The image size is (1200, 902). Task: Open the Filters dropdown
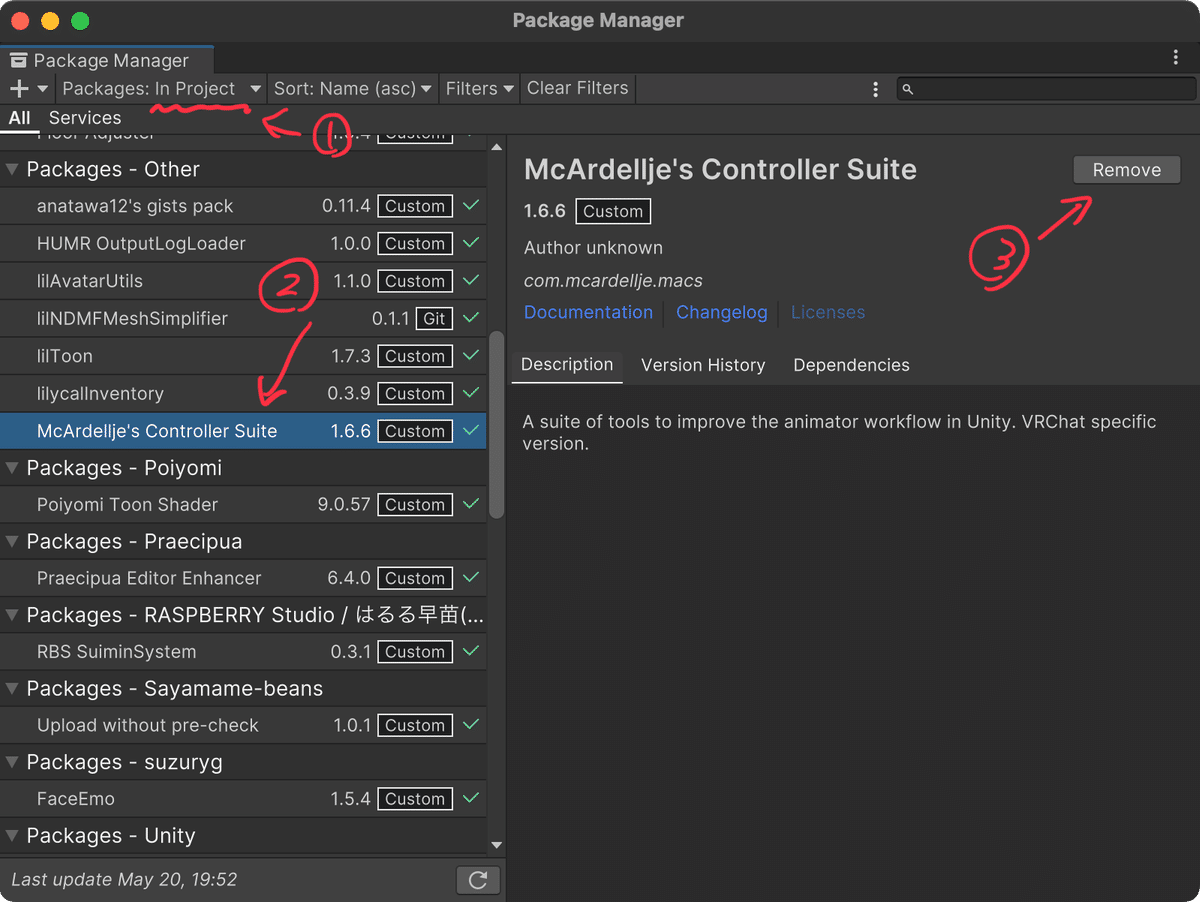pos(479,88)
